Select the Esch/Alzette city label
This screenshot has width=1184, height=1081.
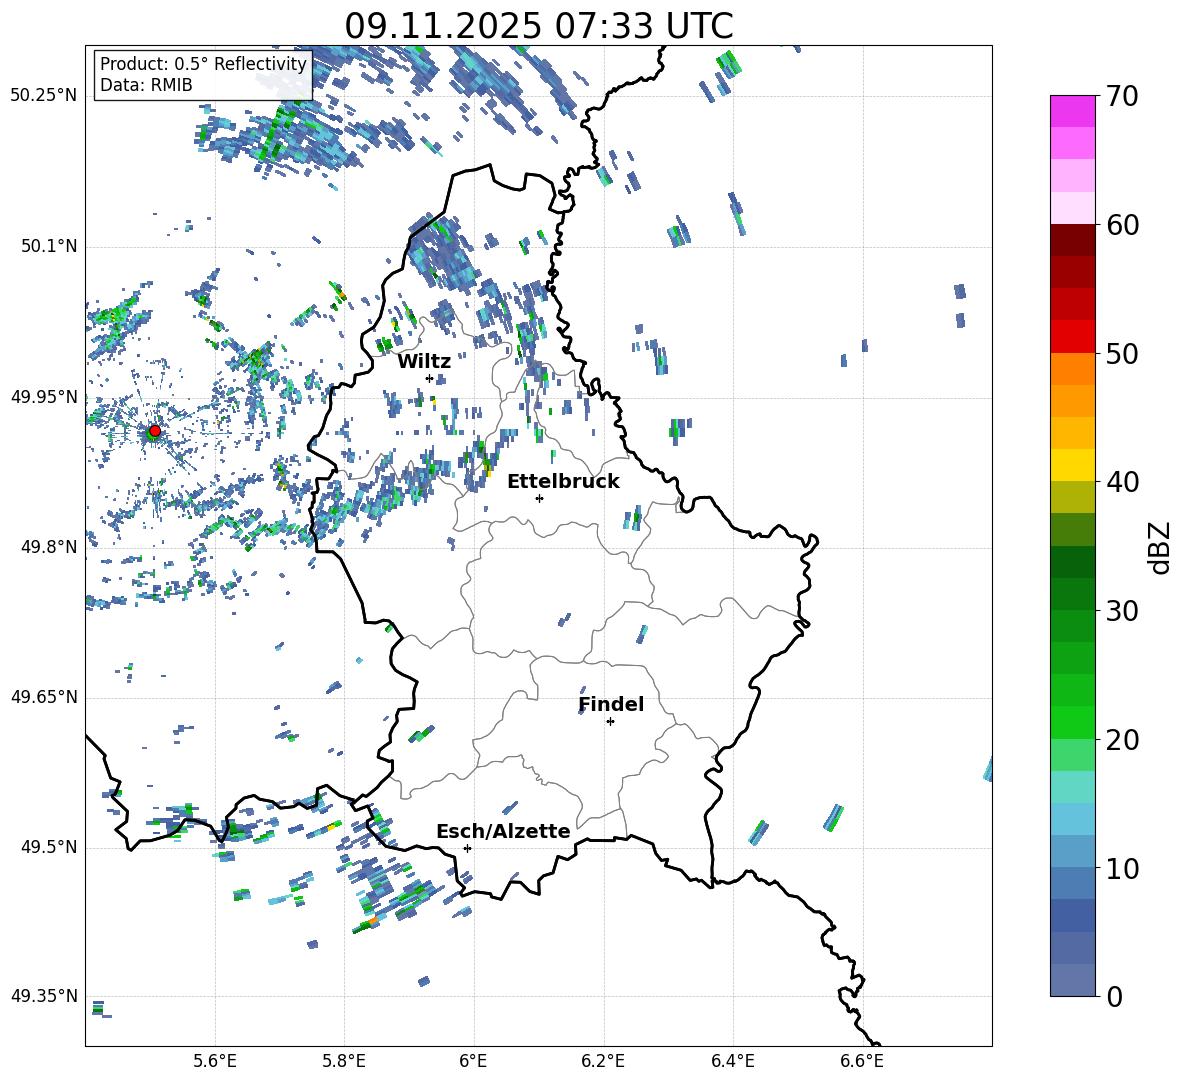(503, 831)
